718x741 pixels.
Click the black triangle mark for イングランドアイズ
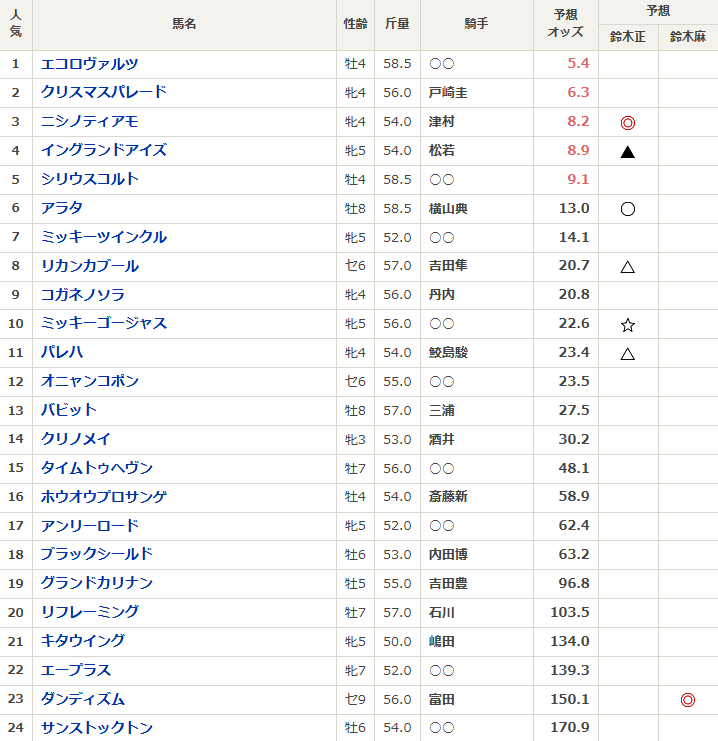[x=628, y=152]
